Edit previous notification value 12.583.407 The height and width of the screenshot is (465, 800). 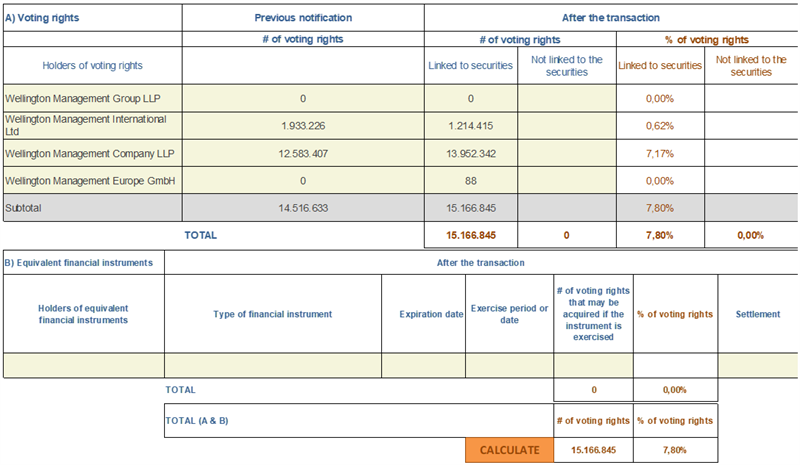pos(301,154)
